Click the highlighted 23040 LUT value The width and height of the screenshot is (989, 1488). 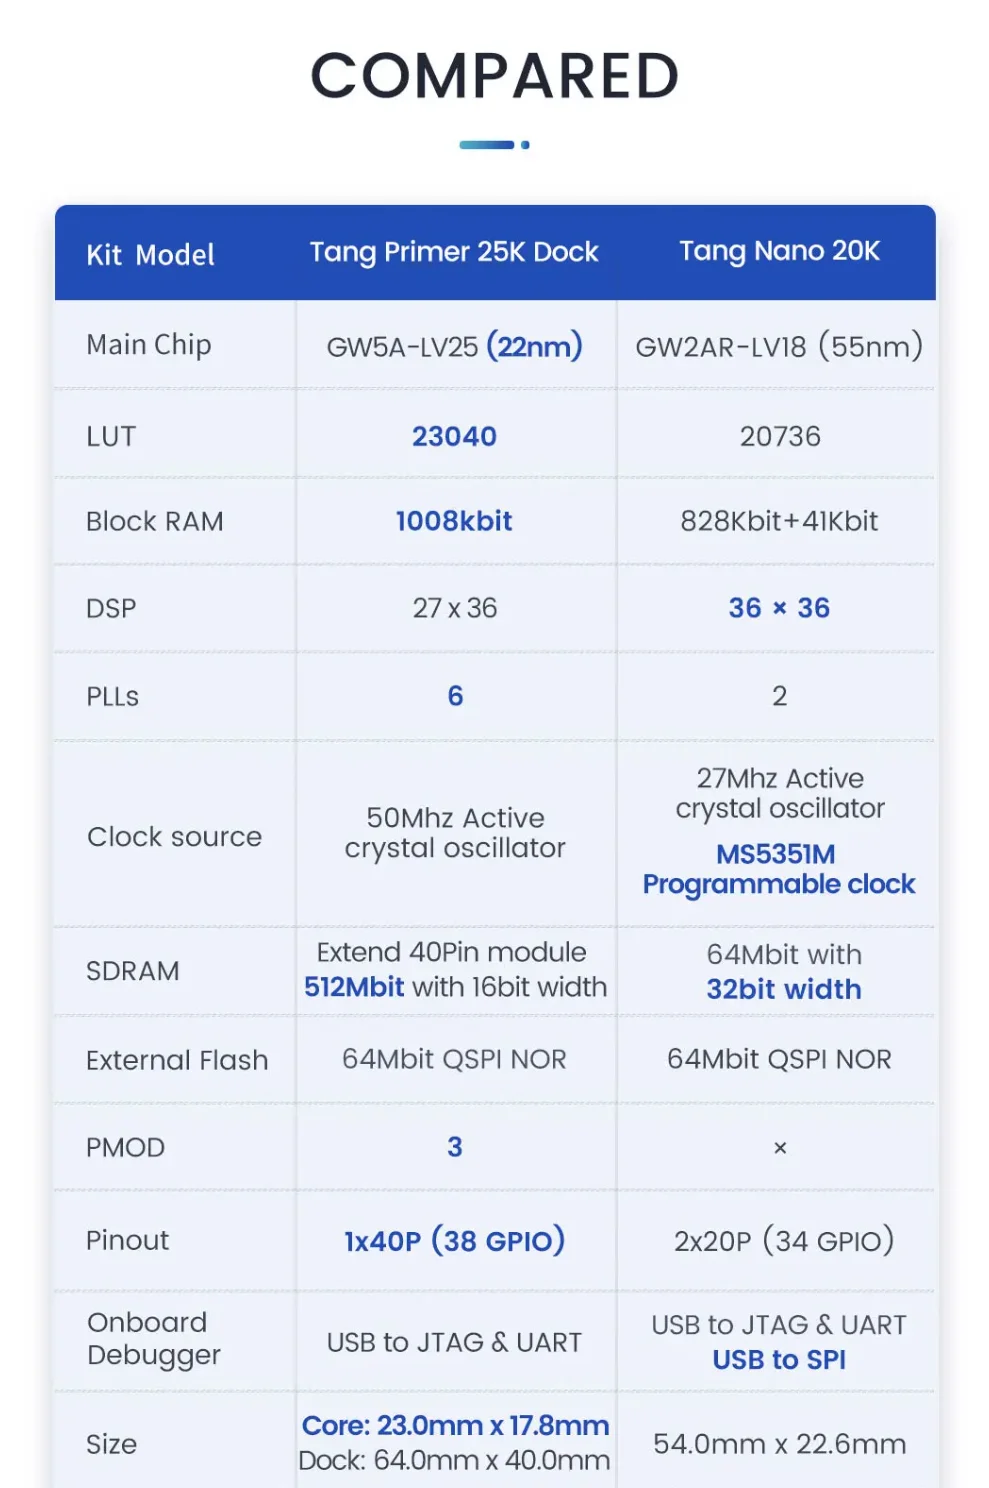pos(454,436)
